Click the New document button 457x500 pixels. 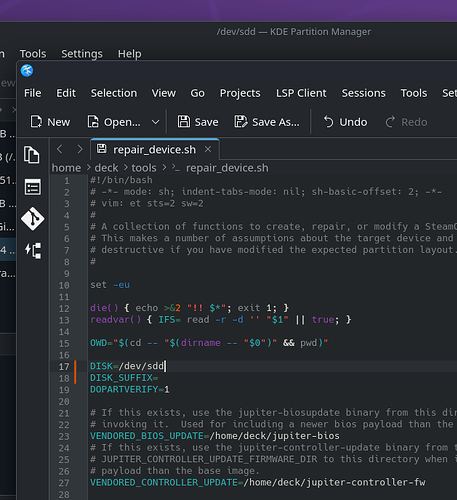50,122
